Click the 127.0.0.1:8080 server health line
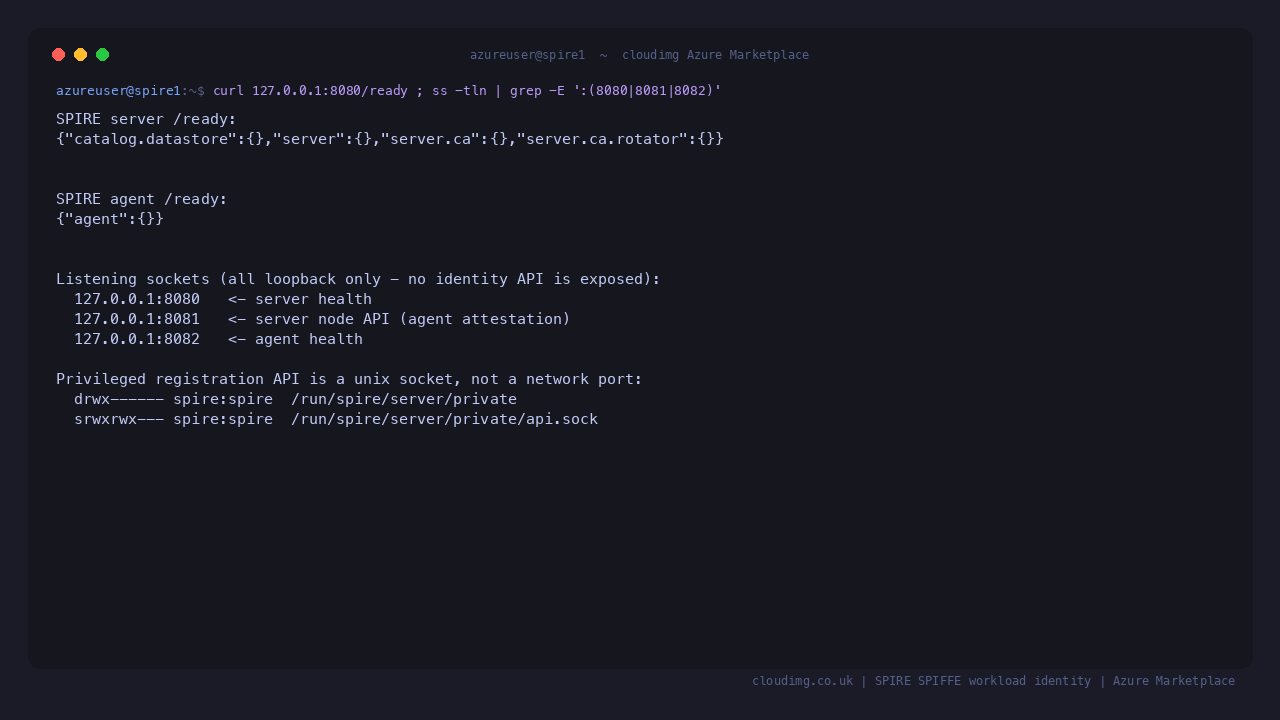Screen dimensions: 1280x720 click(x=223, y=299)
